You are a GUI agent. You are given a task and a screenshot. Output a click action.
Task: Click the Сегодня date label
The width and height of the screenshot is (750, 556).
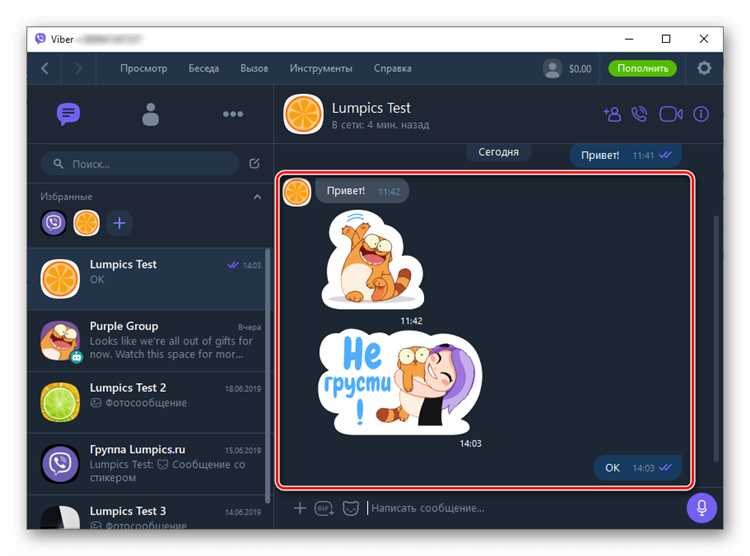498,152
